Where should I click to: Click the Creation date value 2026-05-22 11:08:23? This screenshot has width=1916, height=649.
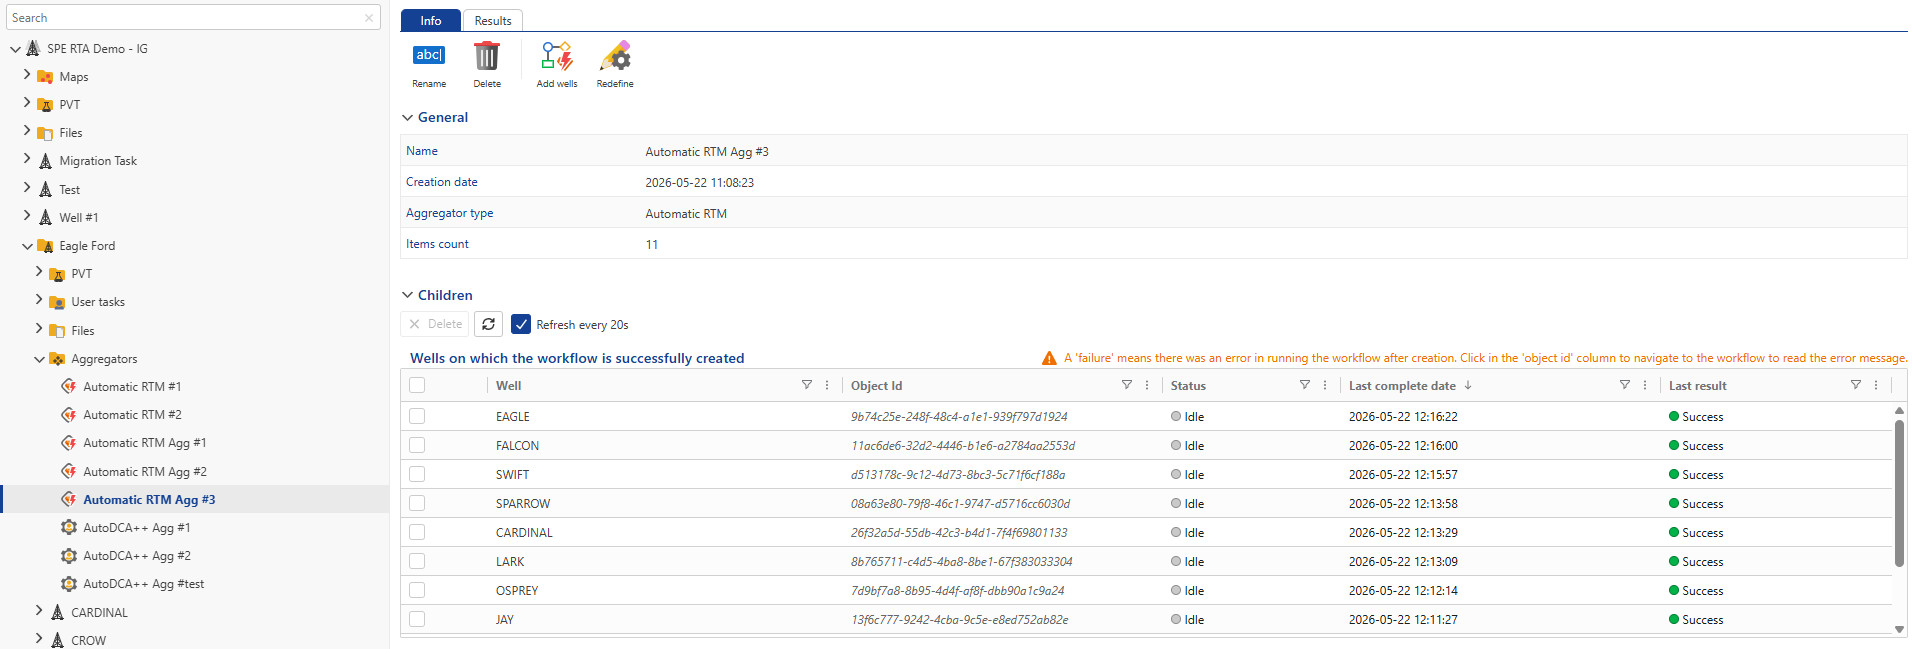point(700,183)
